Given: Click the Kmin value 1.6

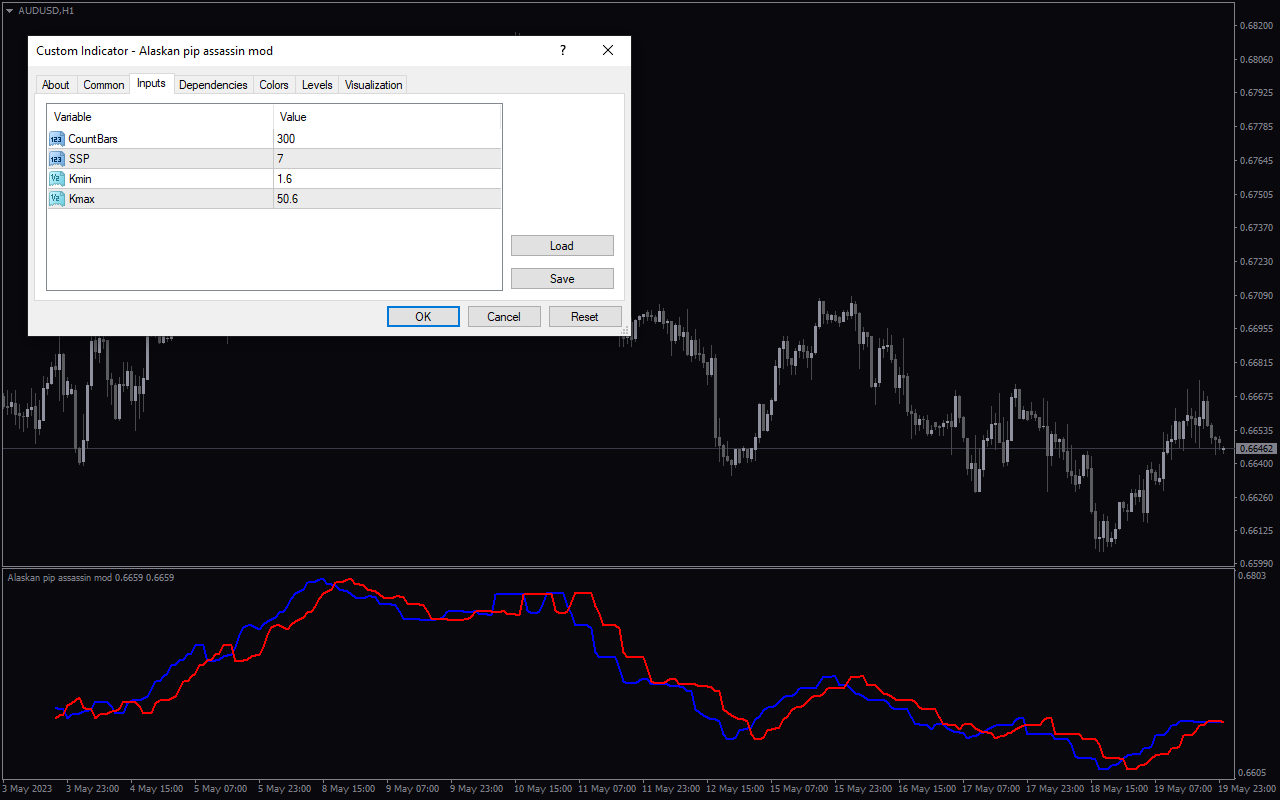Looking at the screenshot, I should pyautogui.click(x=284, y=179).
